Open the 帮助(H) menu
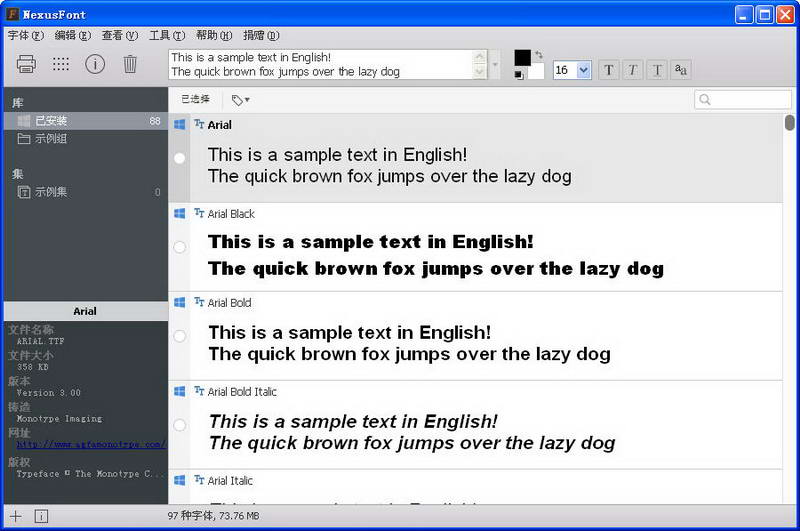800x531 pixels. point(214,35)
